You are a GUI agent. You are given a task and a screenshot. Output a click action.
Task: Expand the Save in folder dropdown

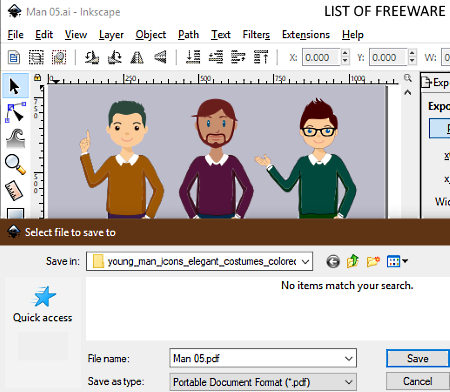[305, 262]
